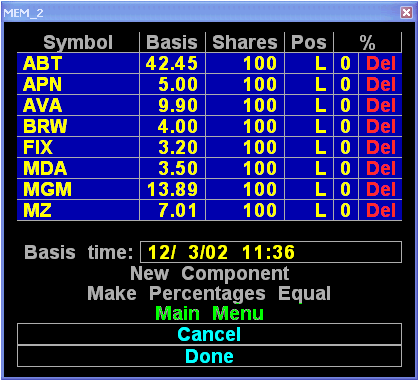Edit AVA basis value 9.90
The image size is (418, 381).
coord(172,105)
